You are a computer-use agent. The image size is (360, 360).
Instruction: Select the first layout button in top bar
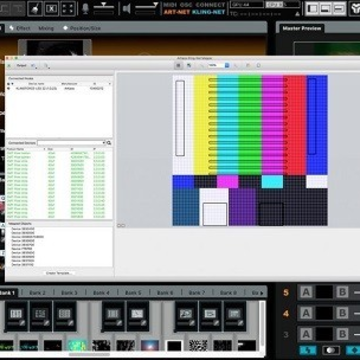(312, 9)
